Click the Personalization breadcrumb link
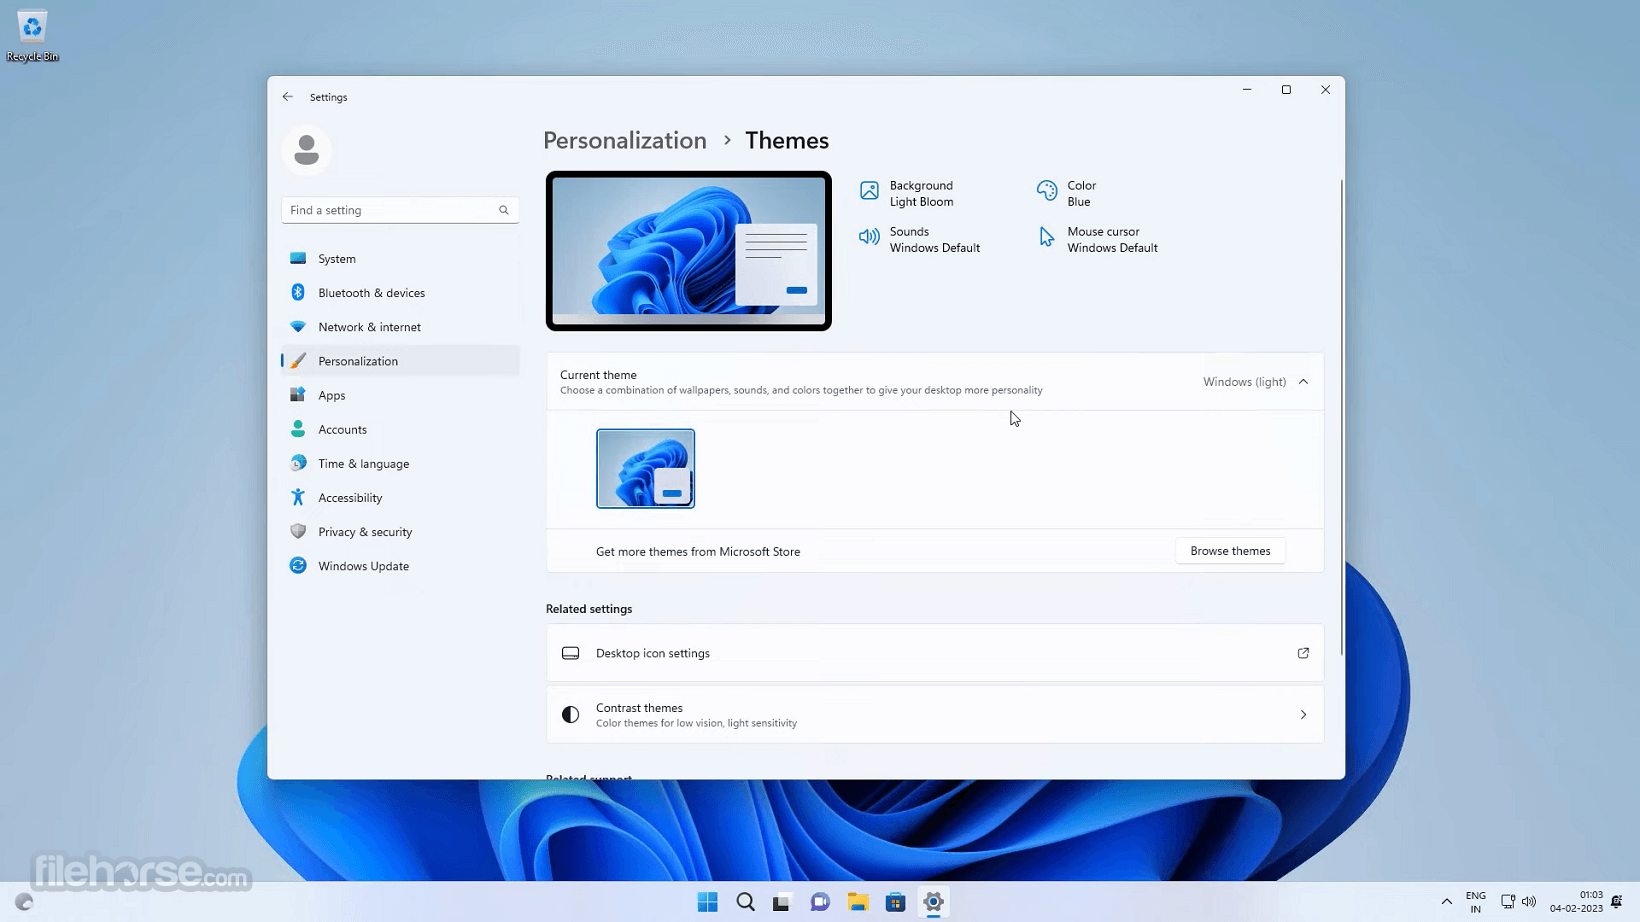The image size is (1640, 922). pos(625,141)
